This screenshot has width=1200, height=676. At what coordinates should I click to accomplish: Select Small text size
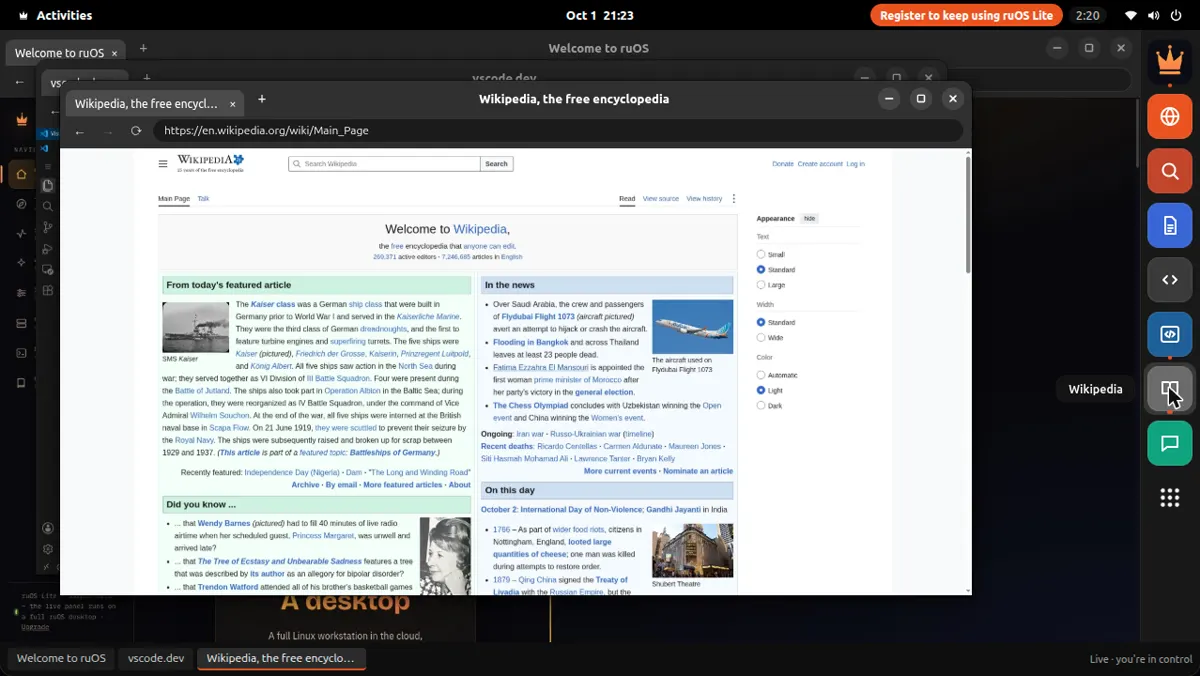coord(761,255)
